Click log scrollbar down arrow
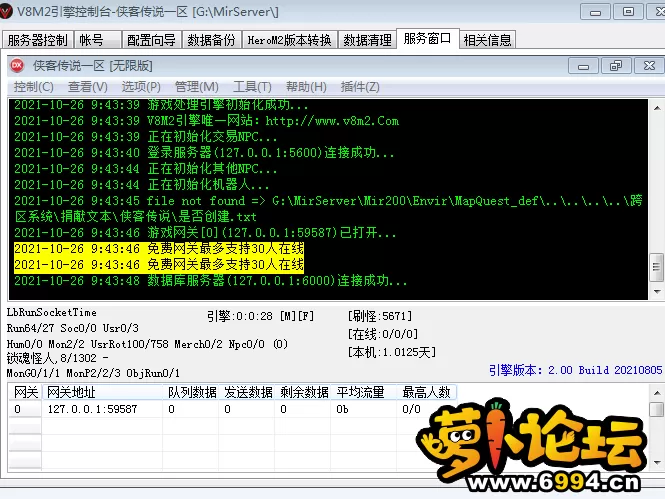Screen dimensions: 665x499 657,291
